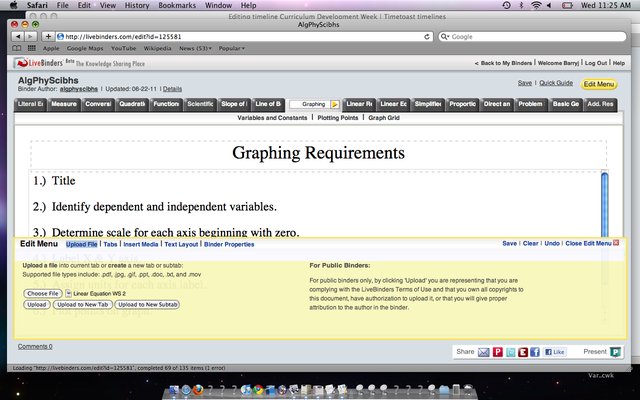
Task: Click the Upload button
Action: coord(37,304)
